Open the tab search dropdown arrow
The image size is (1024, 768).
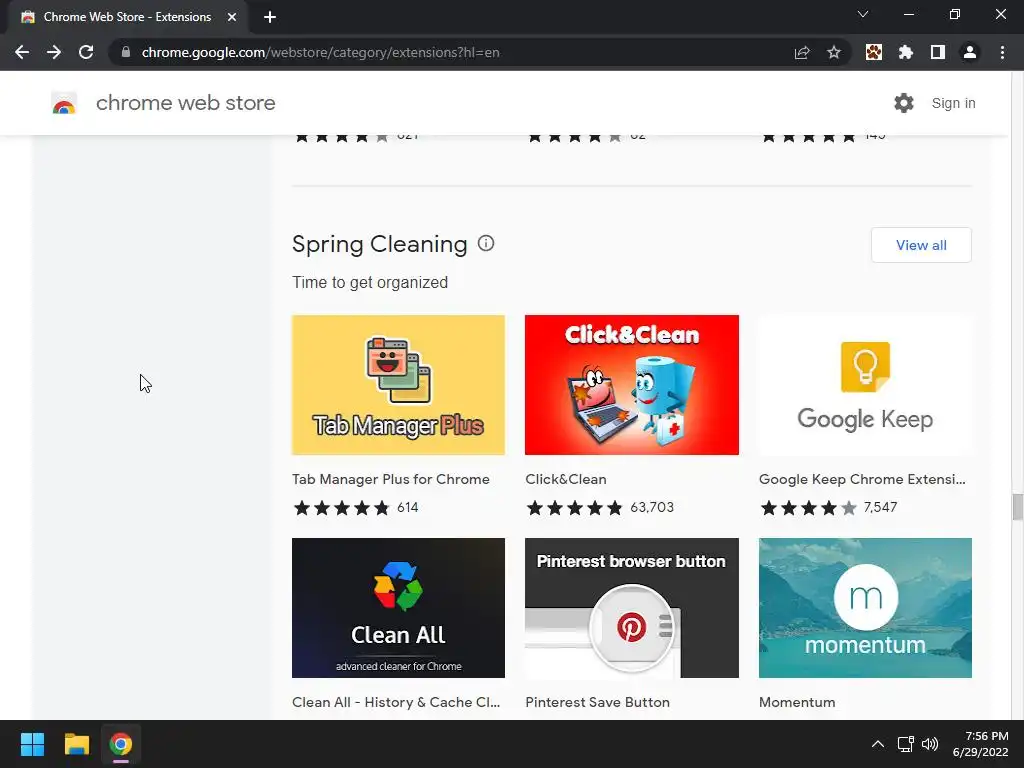click(863, 14)
